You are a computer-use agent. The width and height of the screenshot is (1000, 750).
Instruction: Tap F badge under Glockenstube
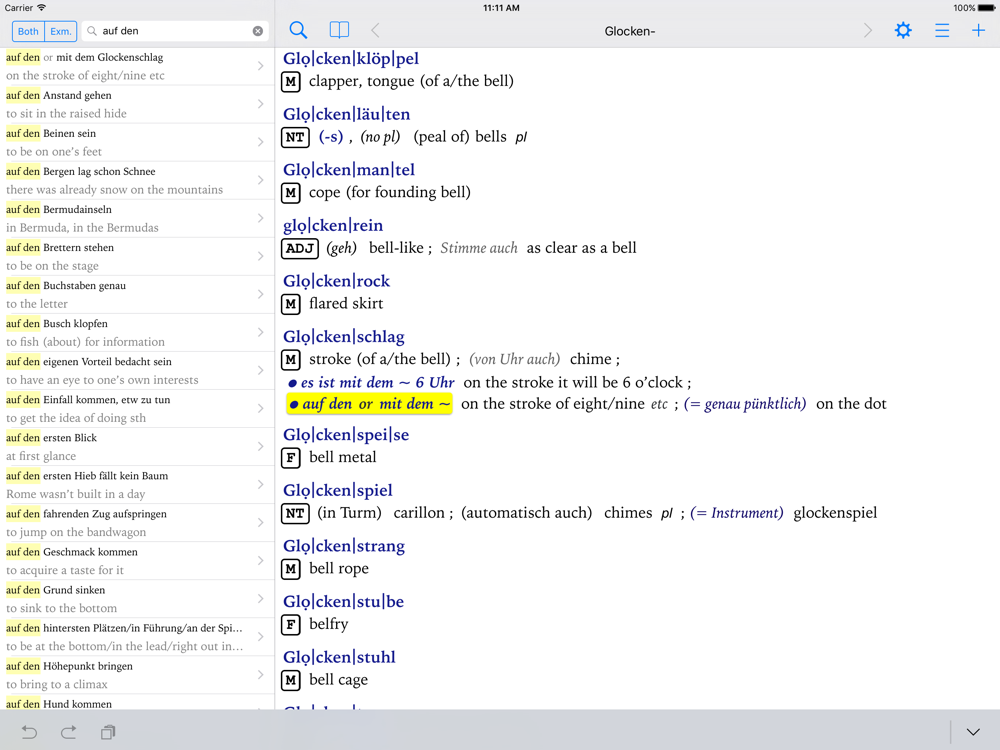pyautogui.click(x=291, y=624)
